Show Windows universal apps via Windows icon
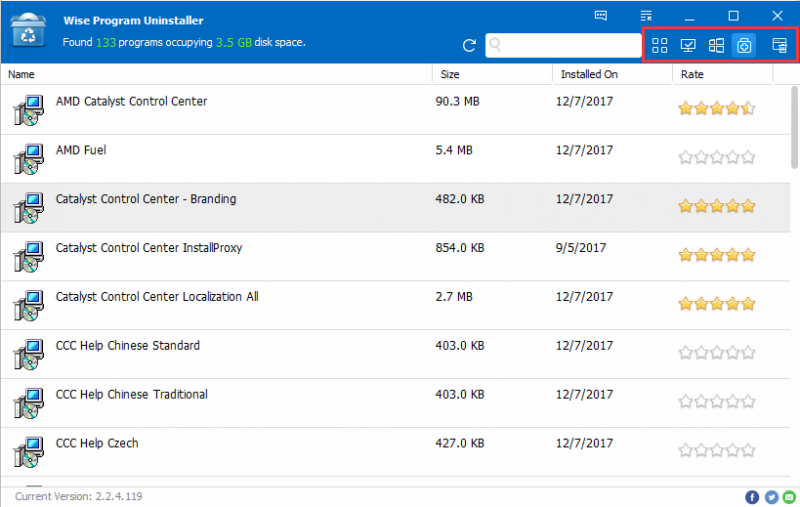This screenshot has height=507, width=800. point(716,45)
